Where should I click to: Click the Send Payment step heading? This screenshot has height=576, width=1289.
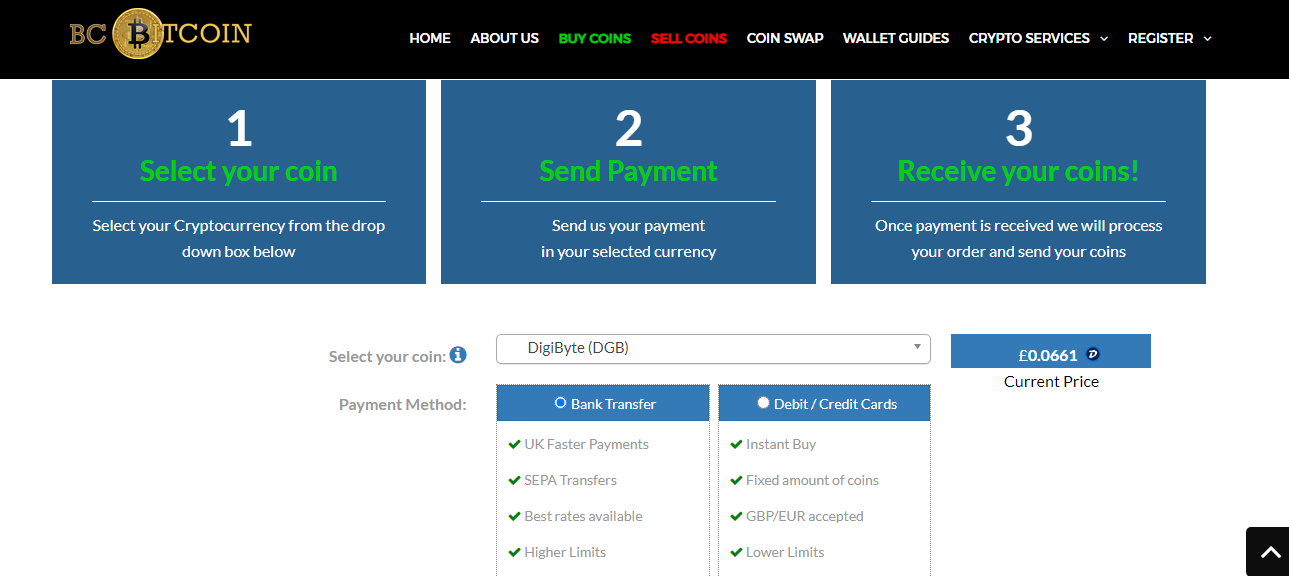pos(628,171)
